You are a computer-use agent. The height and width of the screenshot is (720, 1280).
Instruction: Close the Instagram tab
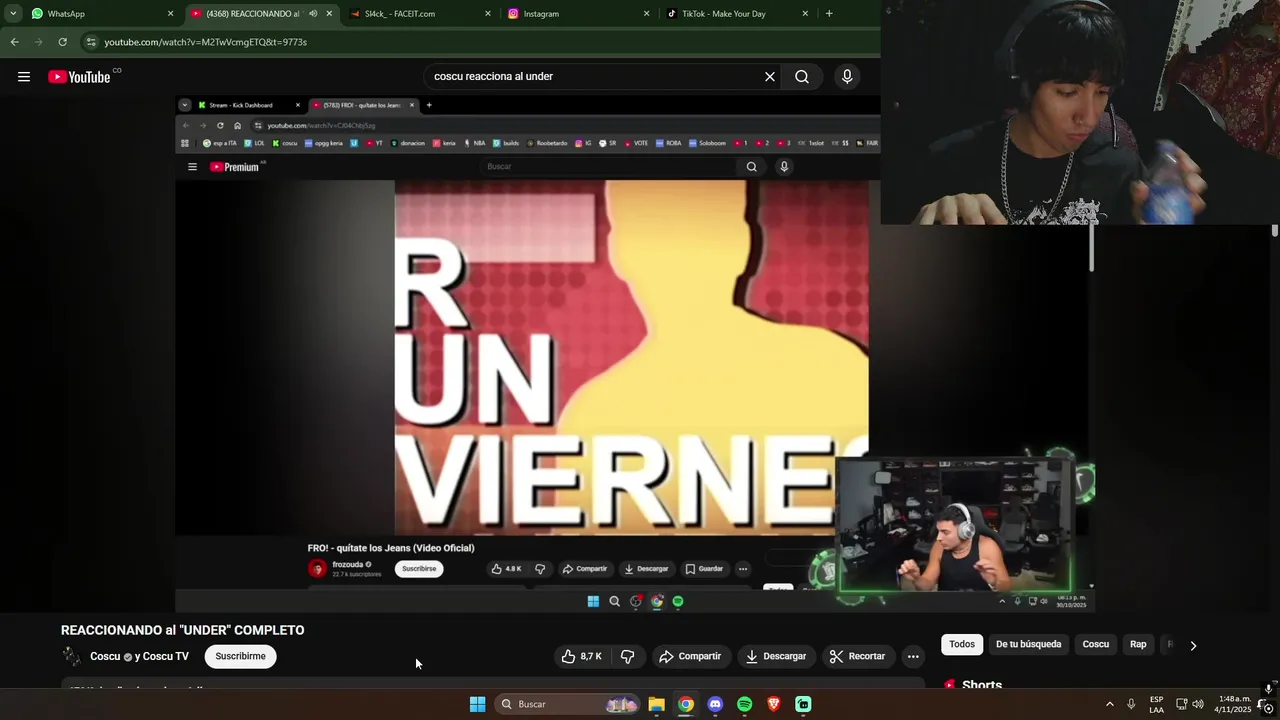coord(647,14)
